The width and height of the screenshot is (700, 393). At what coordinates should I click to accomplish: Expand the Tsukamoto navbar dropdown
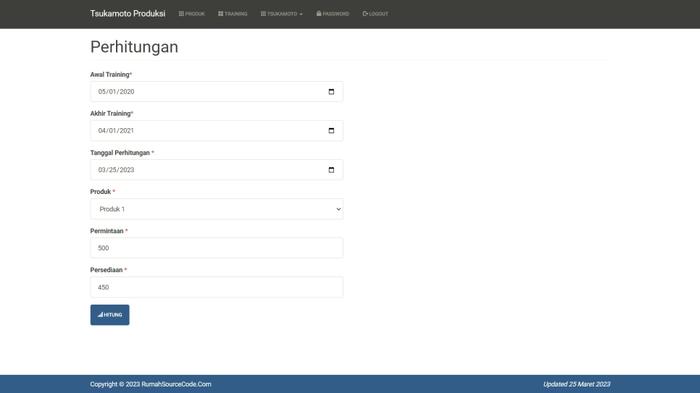282,14
